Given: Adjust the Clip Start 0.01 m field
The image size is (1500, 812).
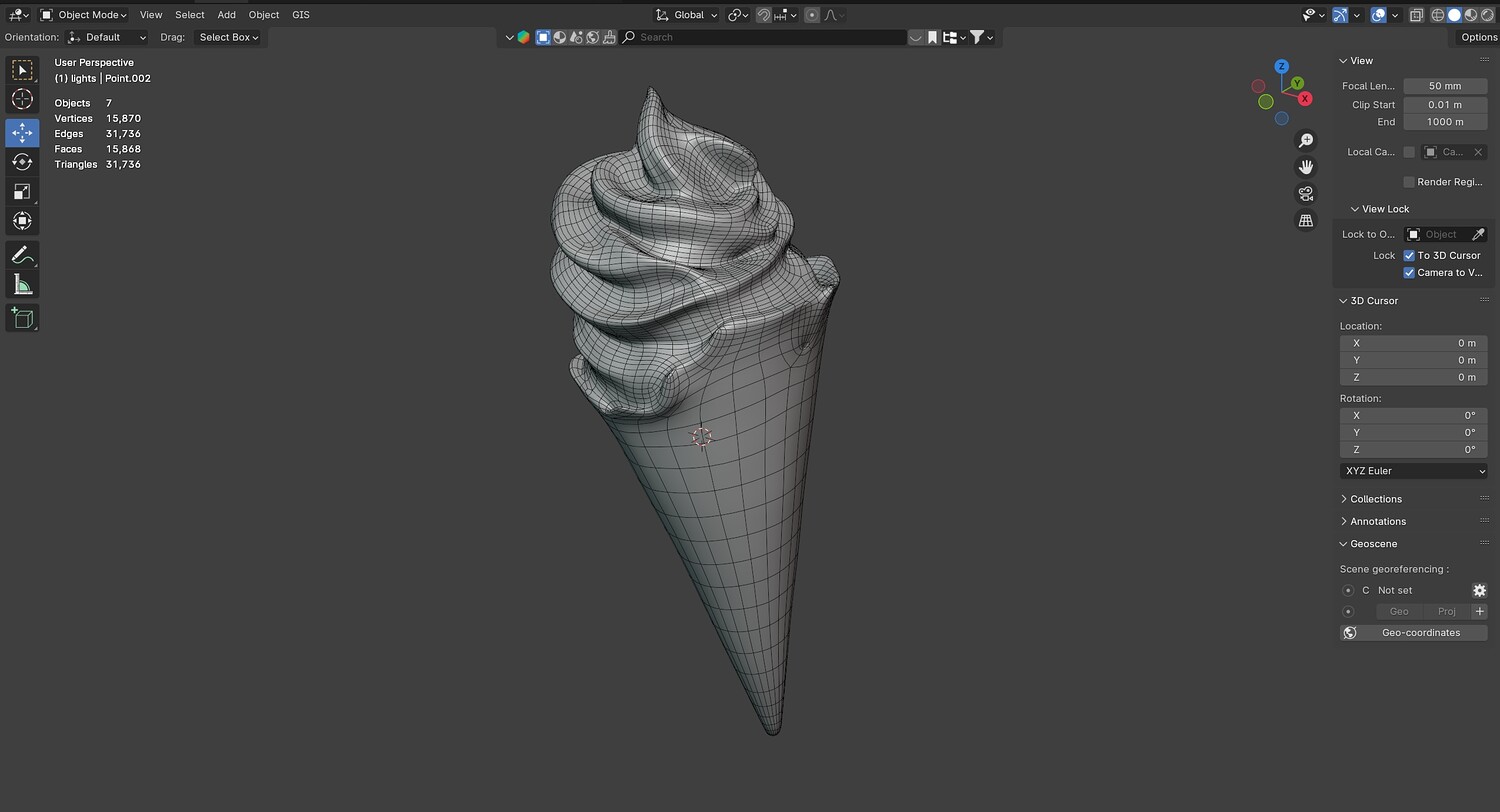Looking at the screenshot, I should 1445,104.
